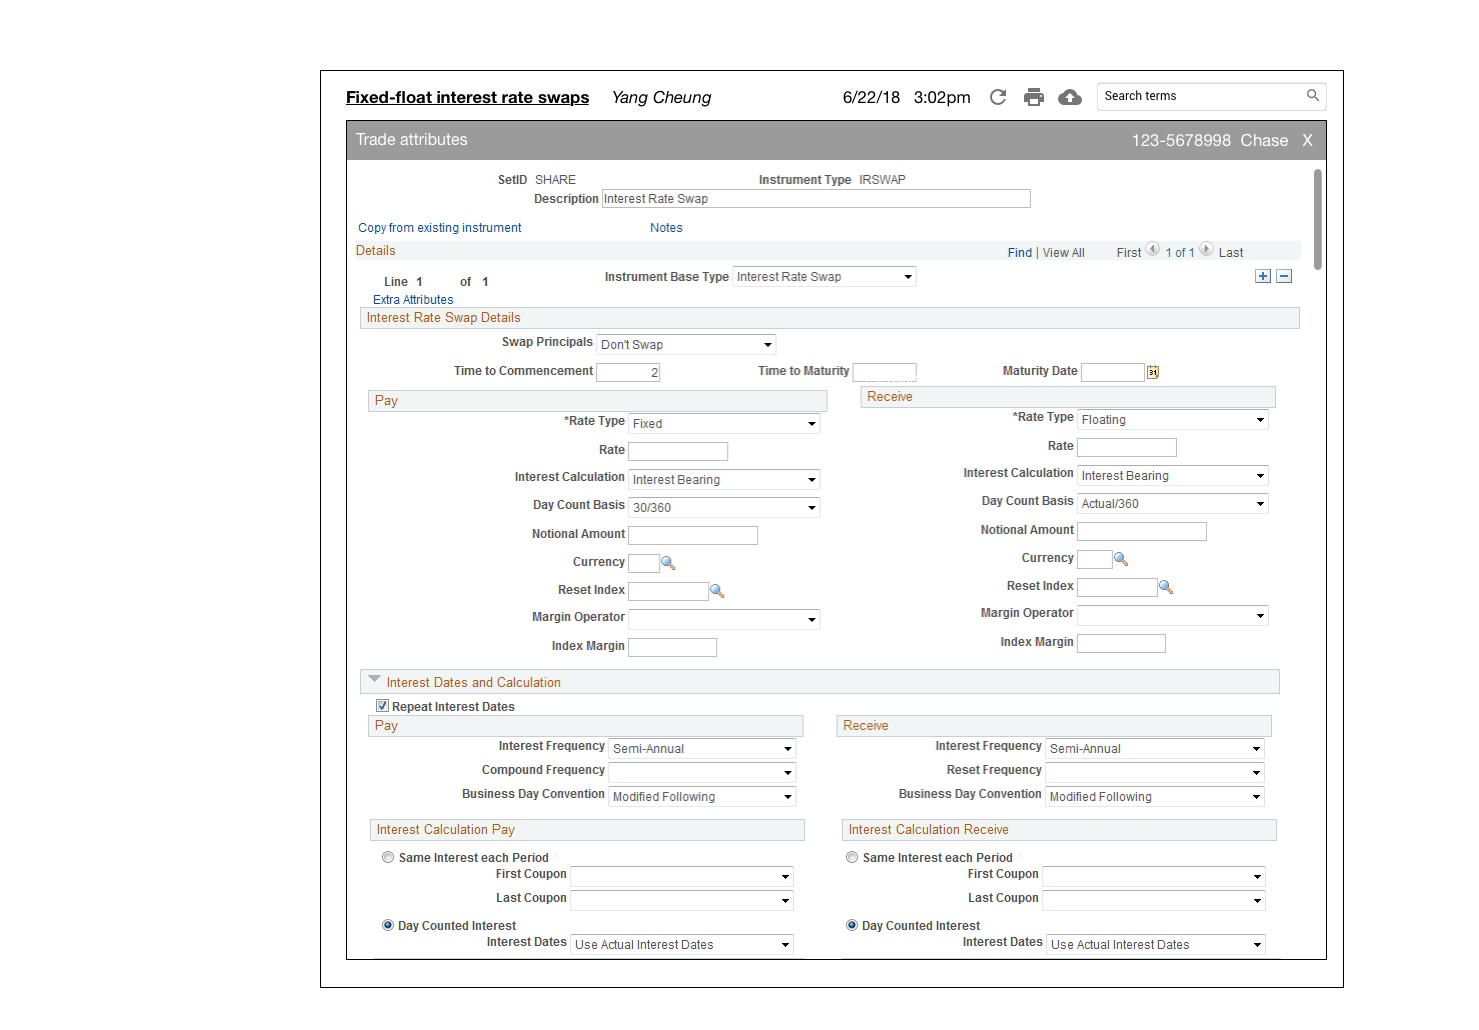Screen dimensions: 1479x1030
Task: Click Receive Index Margin field
Action: (x=1121, y=643)
